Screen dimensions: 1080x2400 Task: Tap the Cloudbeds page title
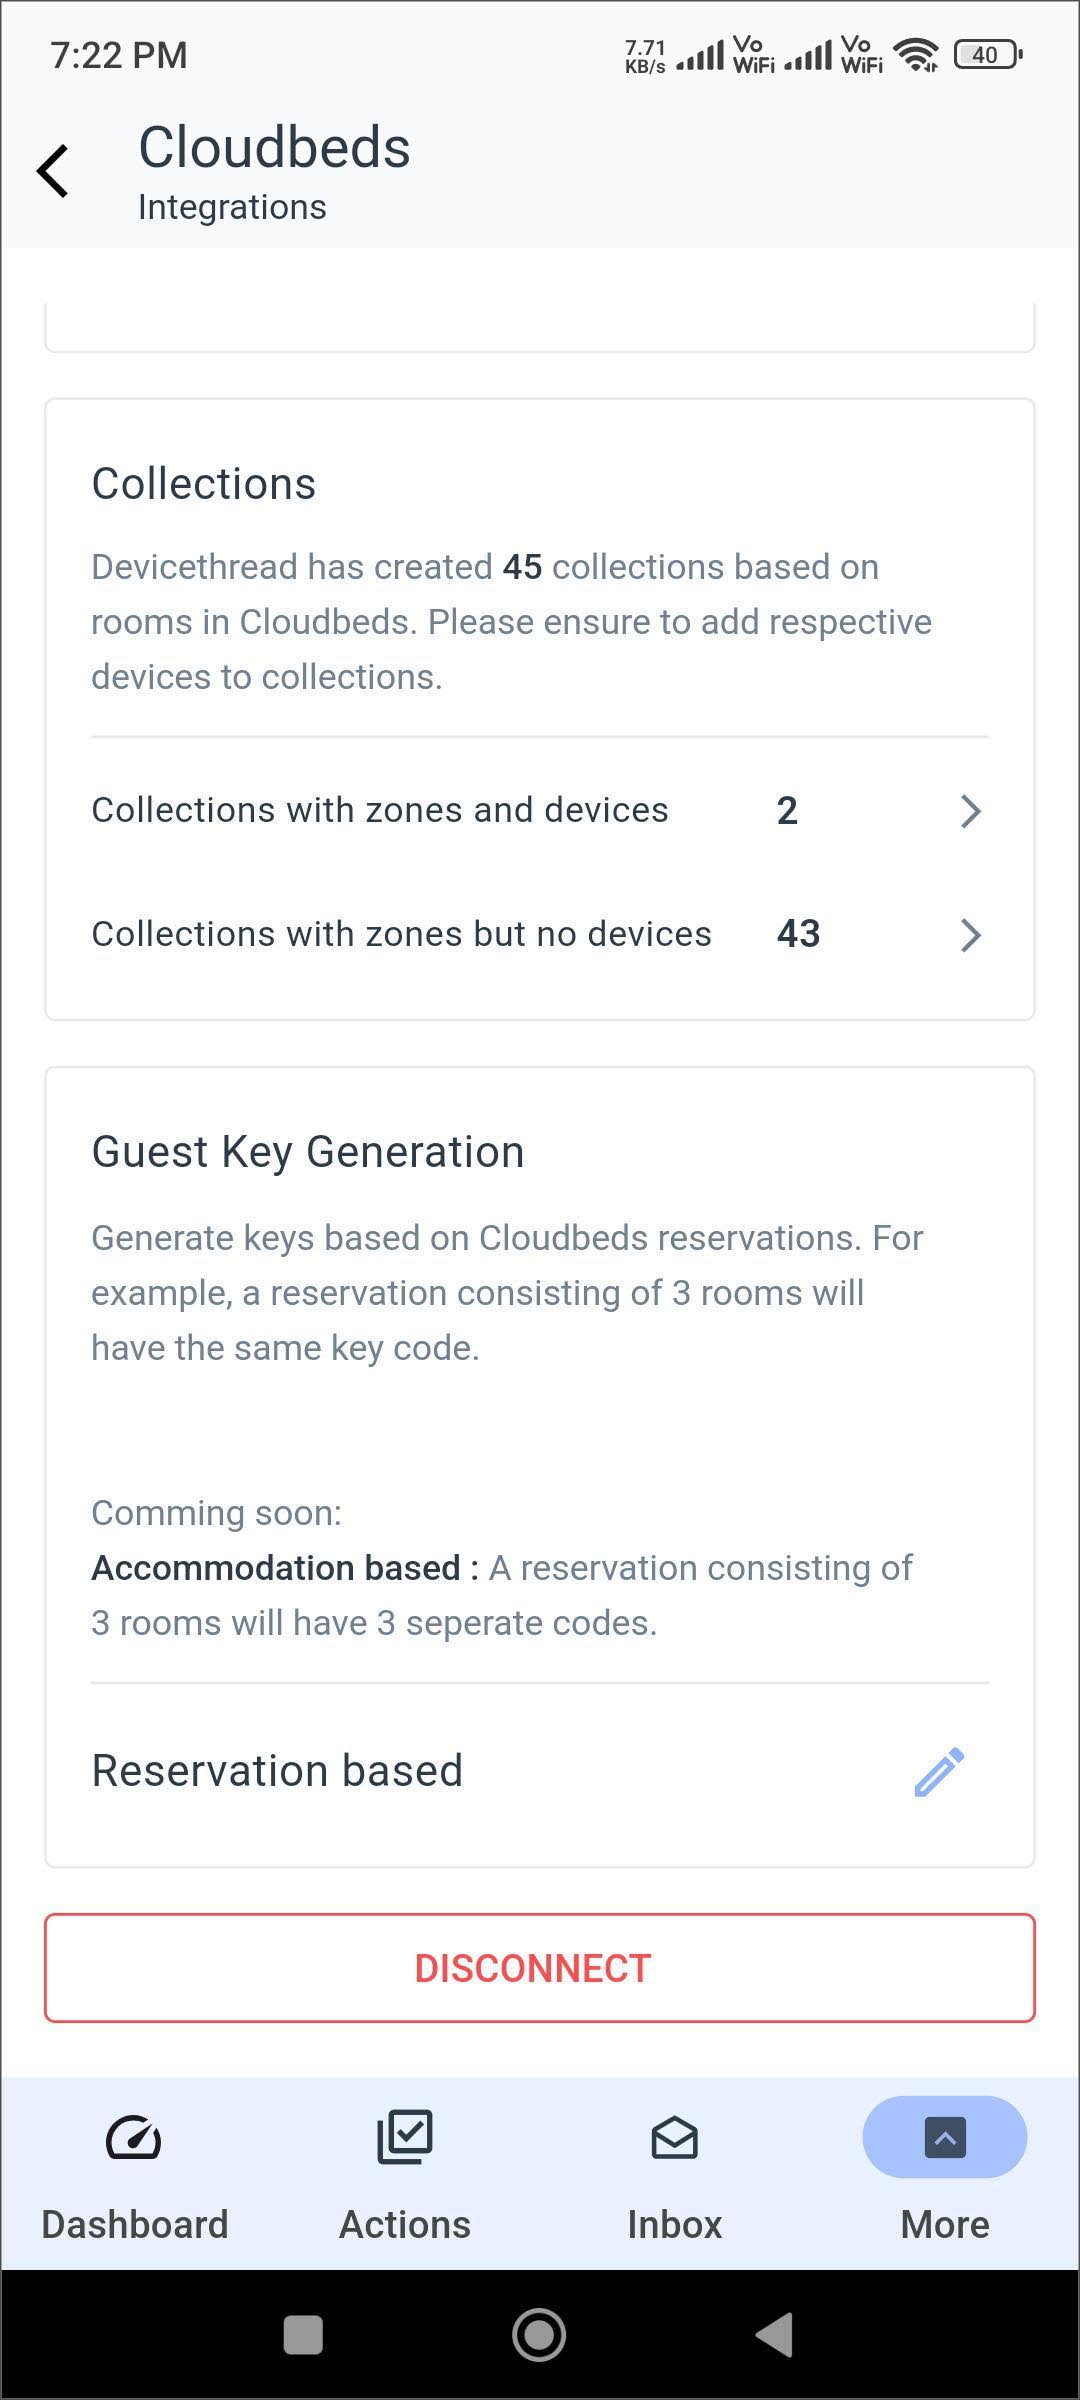point(274,148)
